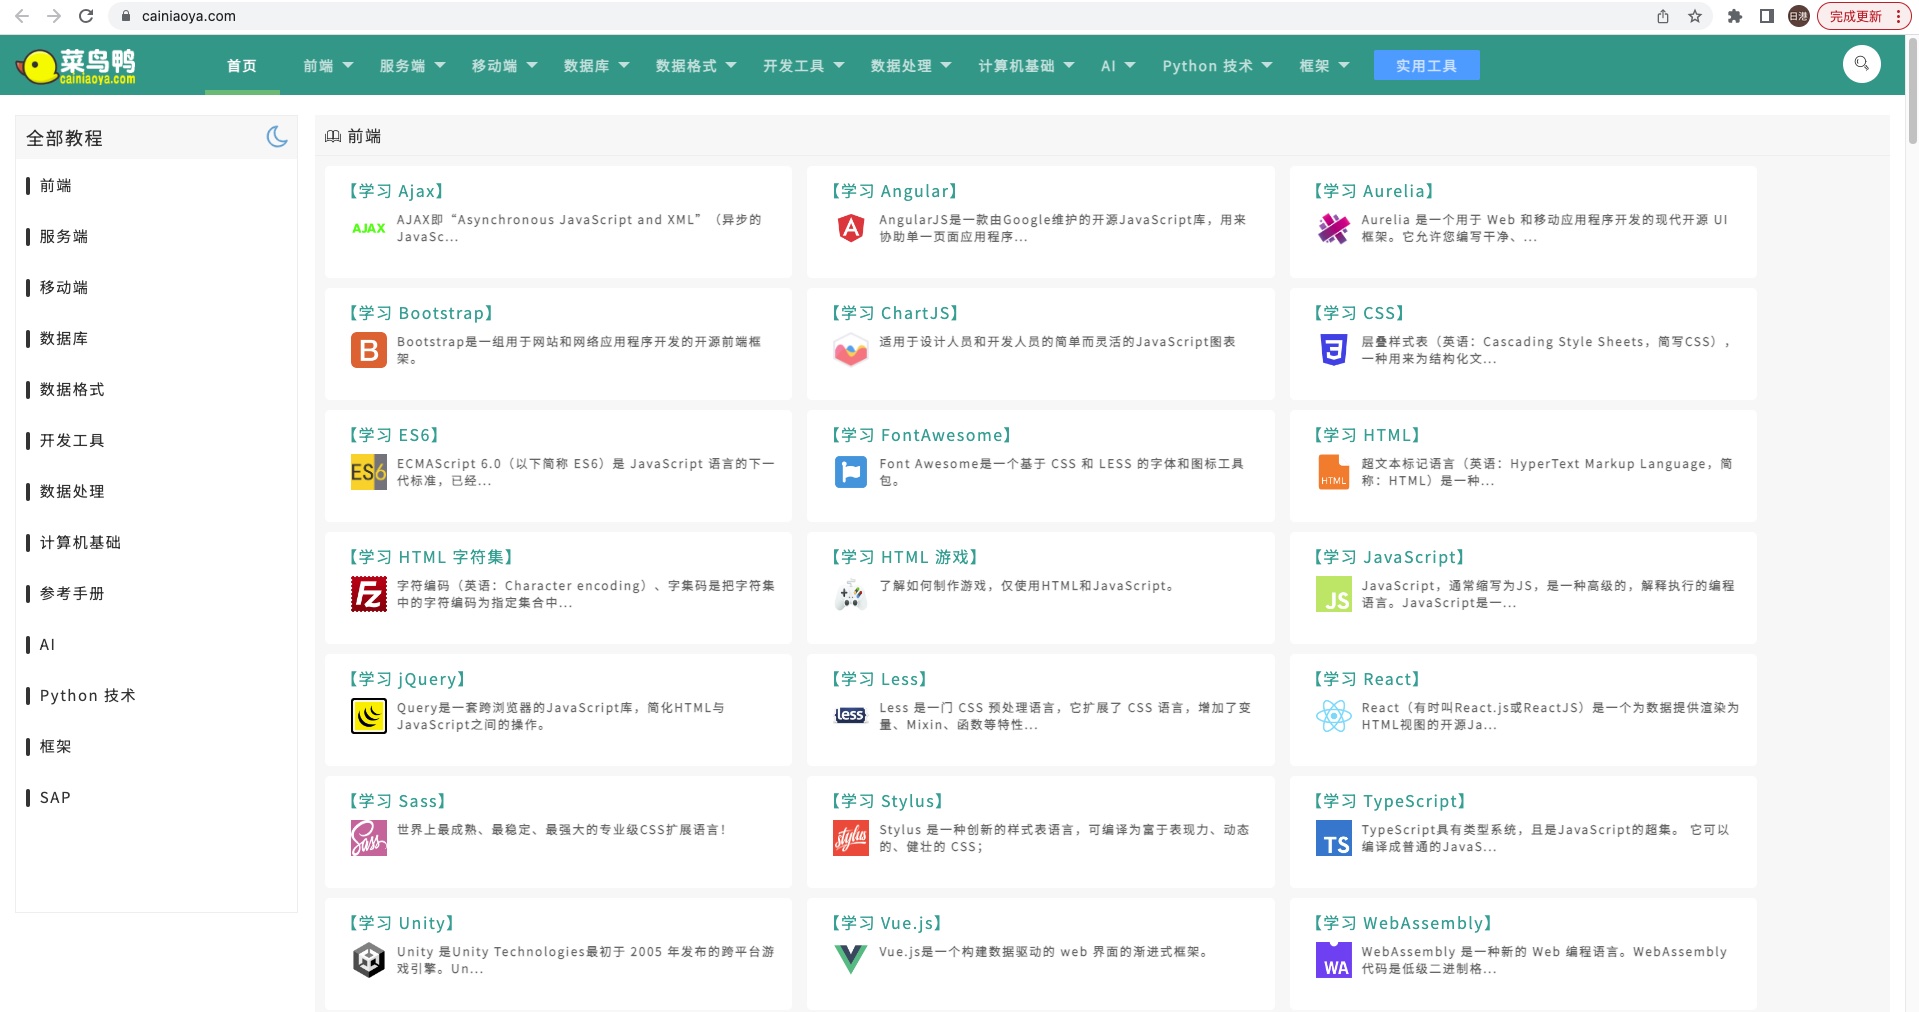Click the ES6 logo icon
Viewport: 1919px width, 1012px height.
369,472
